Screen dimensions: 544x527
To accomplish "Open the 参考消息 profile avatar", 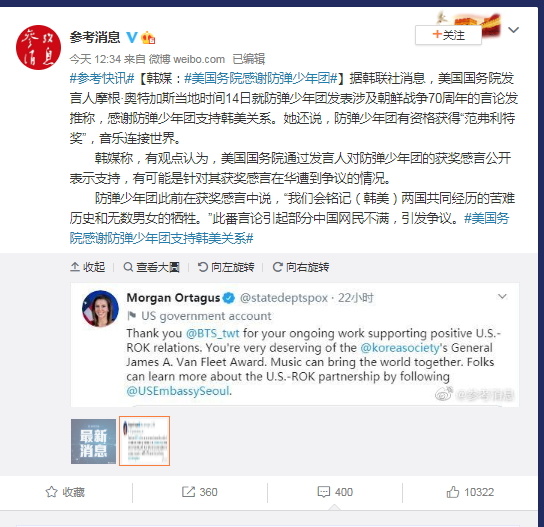I will [x=38, y=47].
